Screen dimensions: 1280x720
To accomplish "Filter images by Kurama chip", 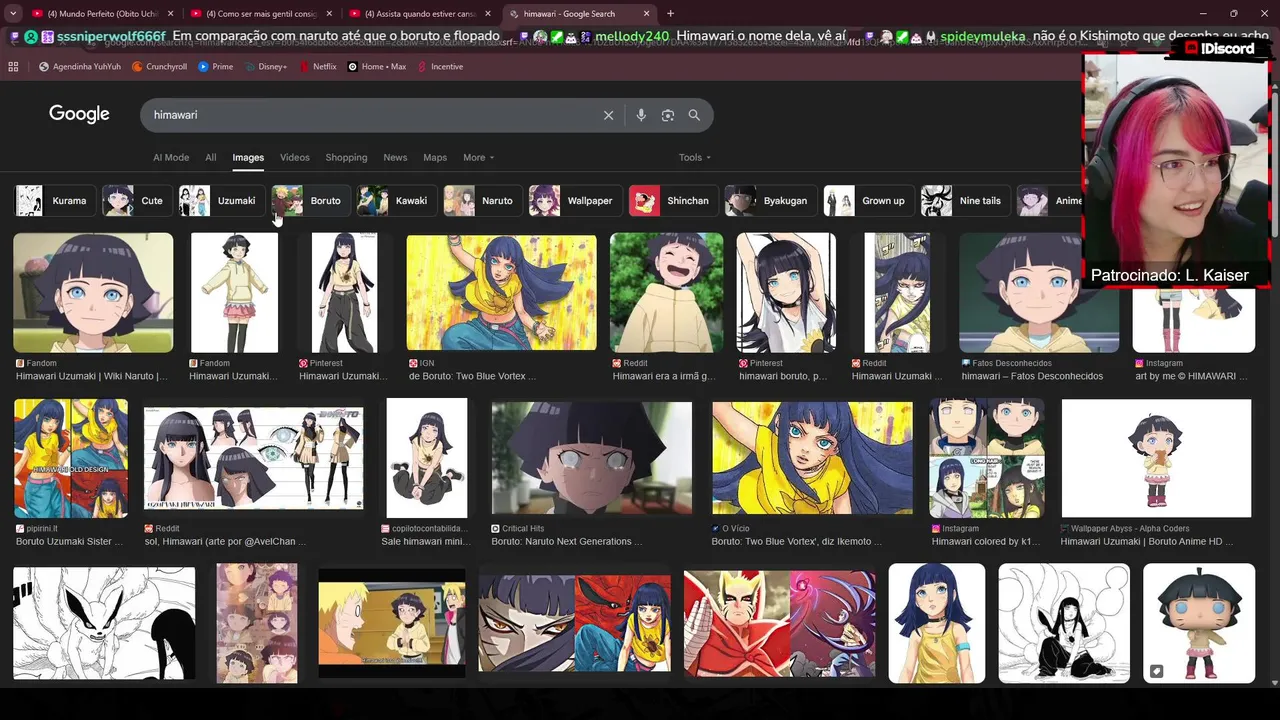I will [x=54, y=200].
